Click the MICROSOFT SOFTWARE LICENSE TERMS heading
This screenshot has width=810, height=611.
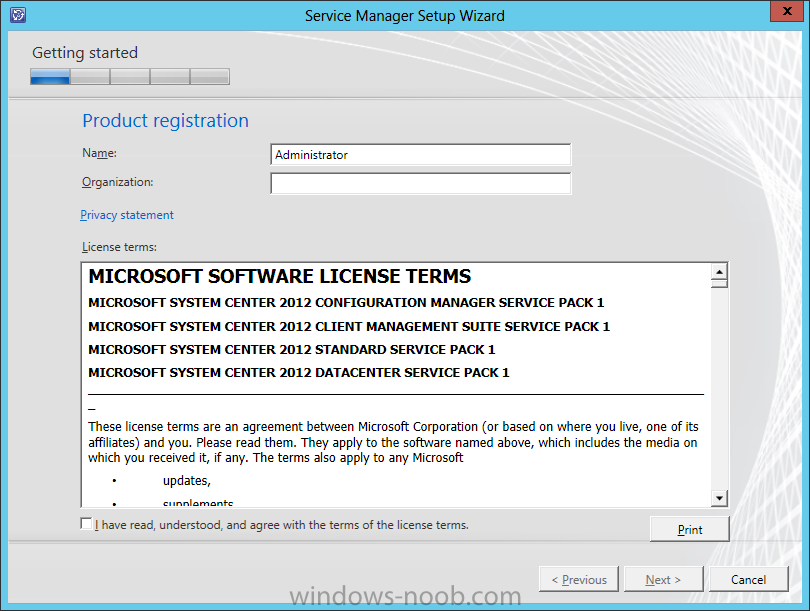click(279, 276)
